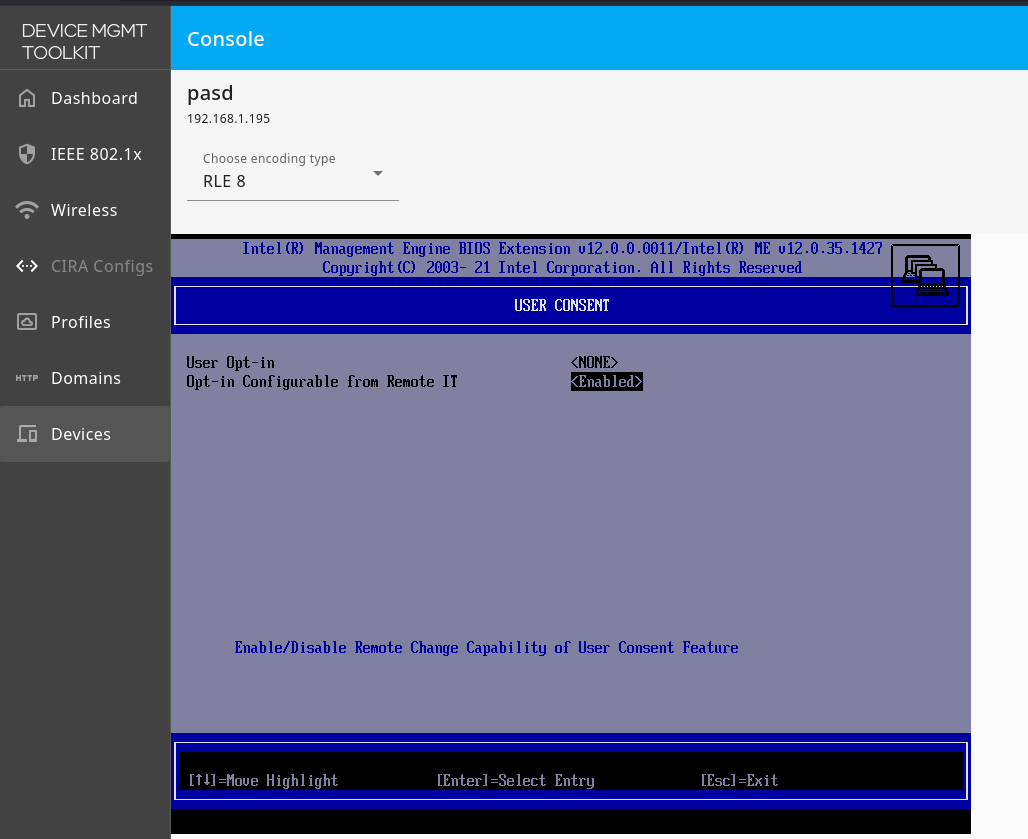Select the RLE 8 encoding value
The image size is (1028, 839).
[225, 181]
